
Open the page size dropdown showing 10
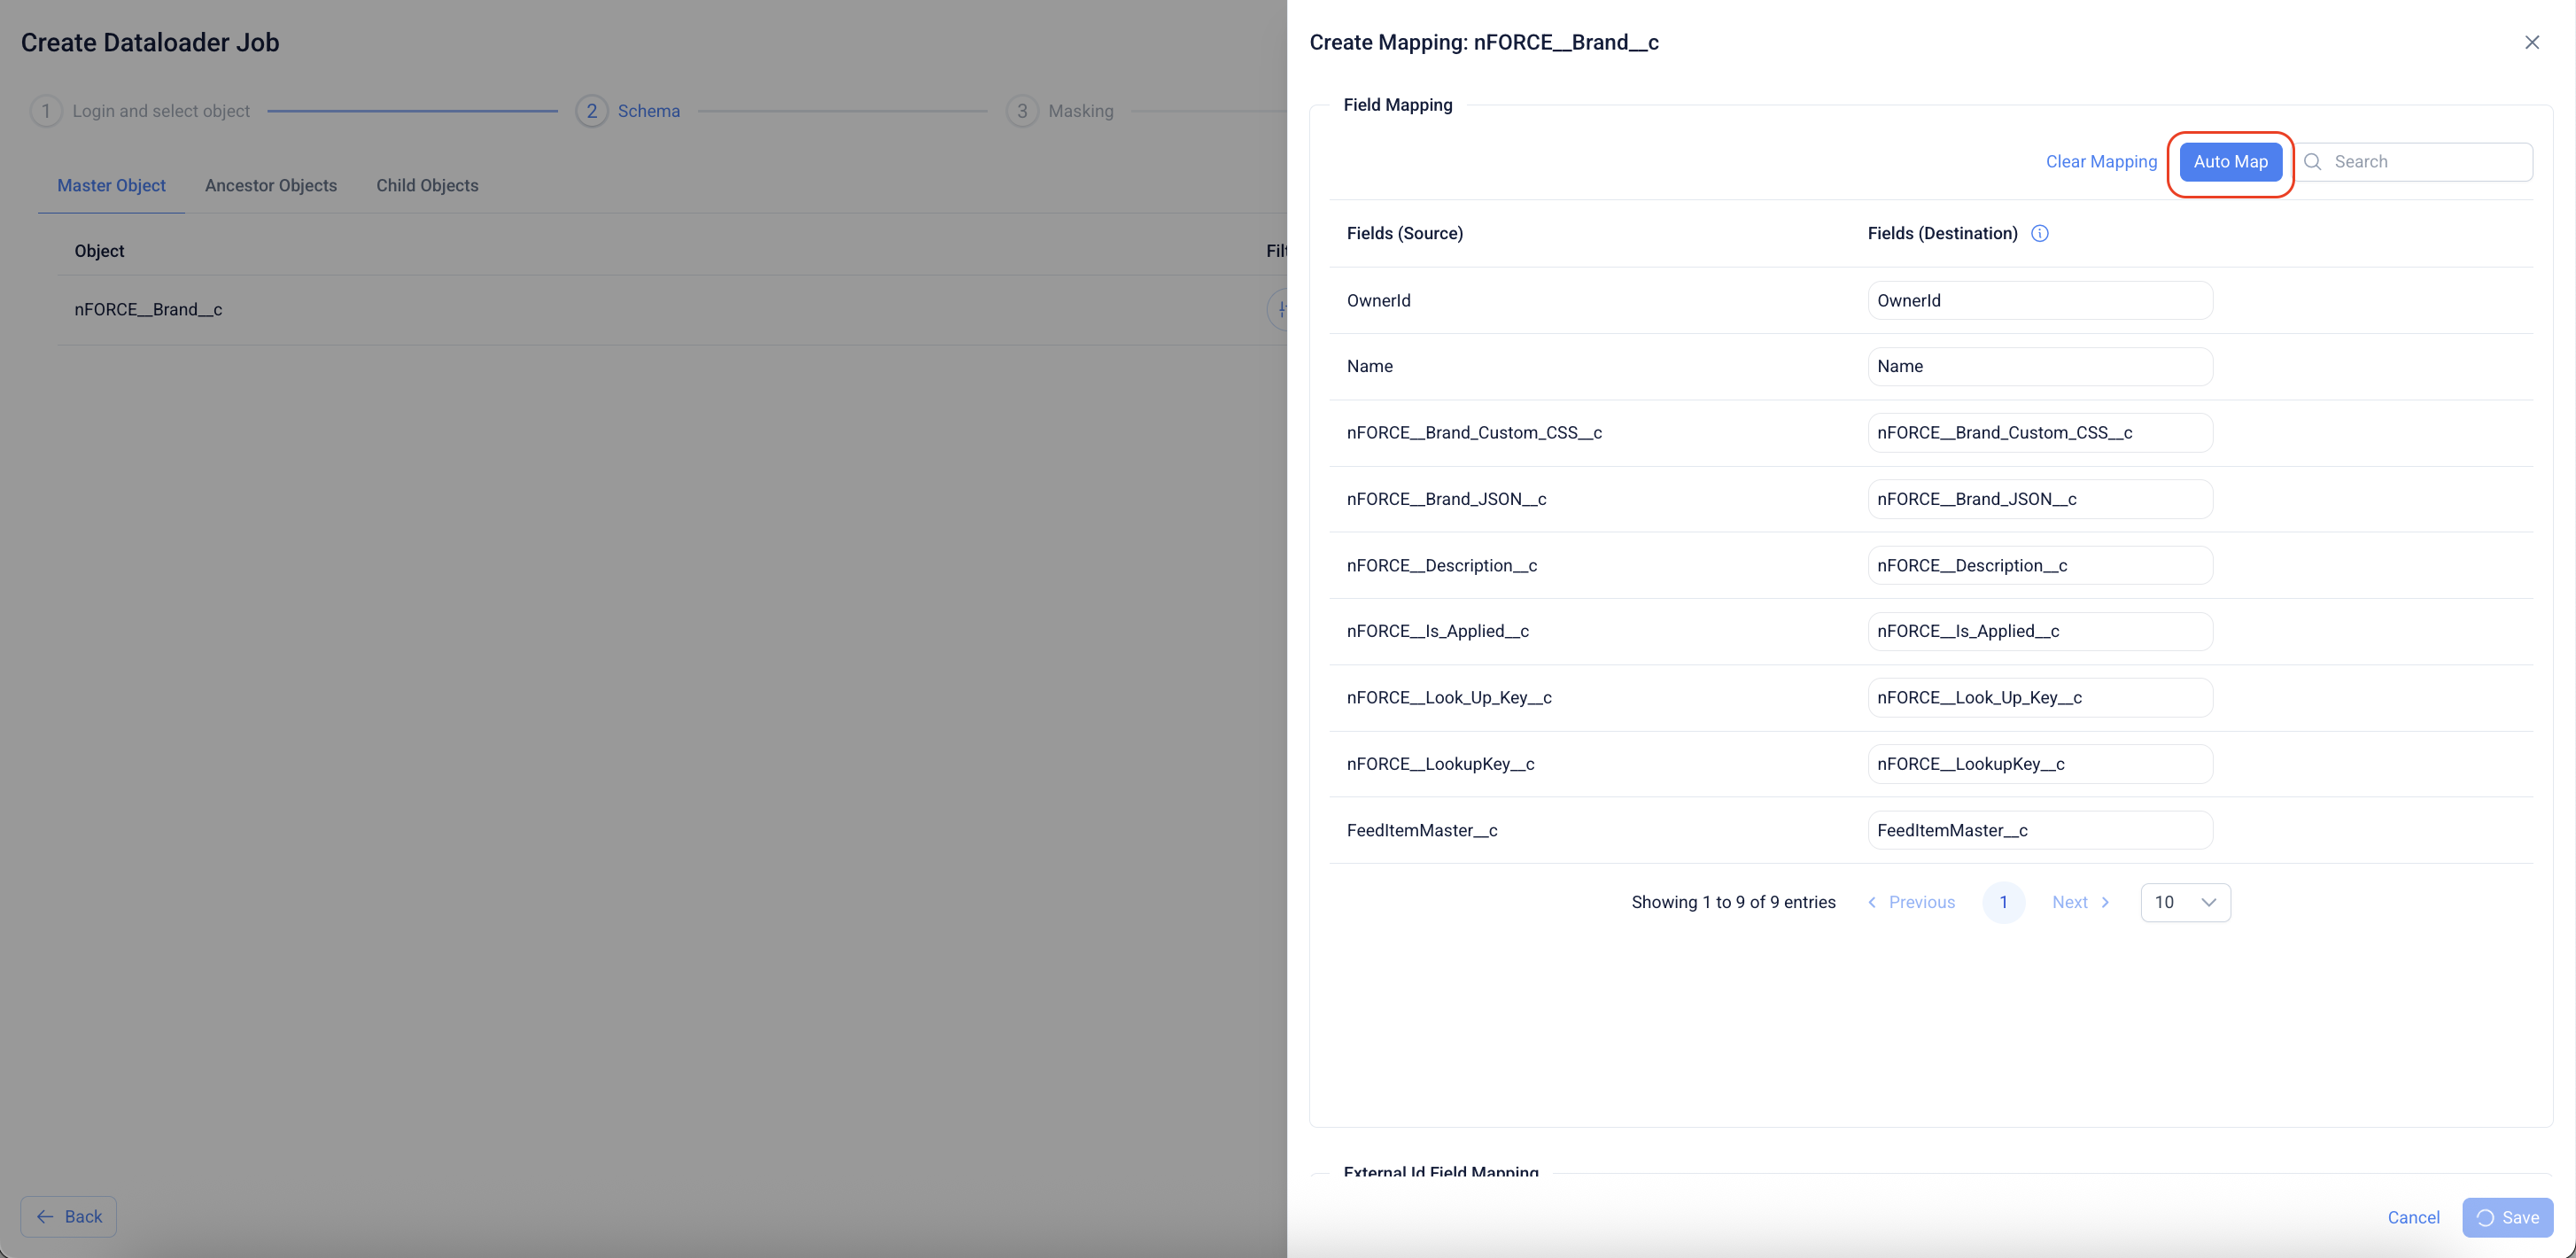click(2185, 902)
